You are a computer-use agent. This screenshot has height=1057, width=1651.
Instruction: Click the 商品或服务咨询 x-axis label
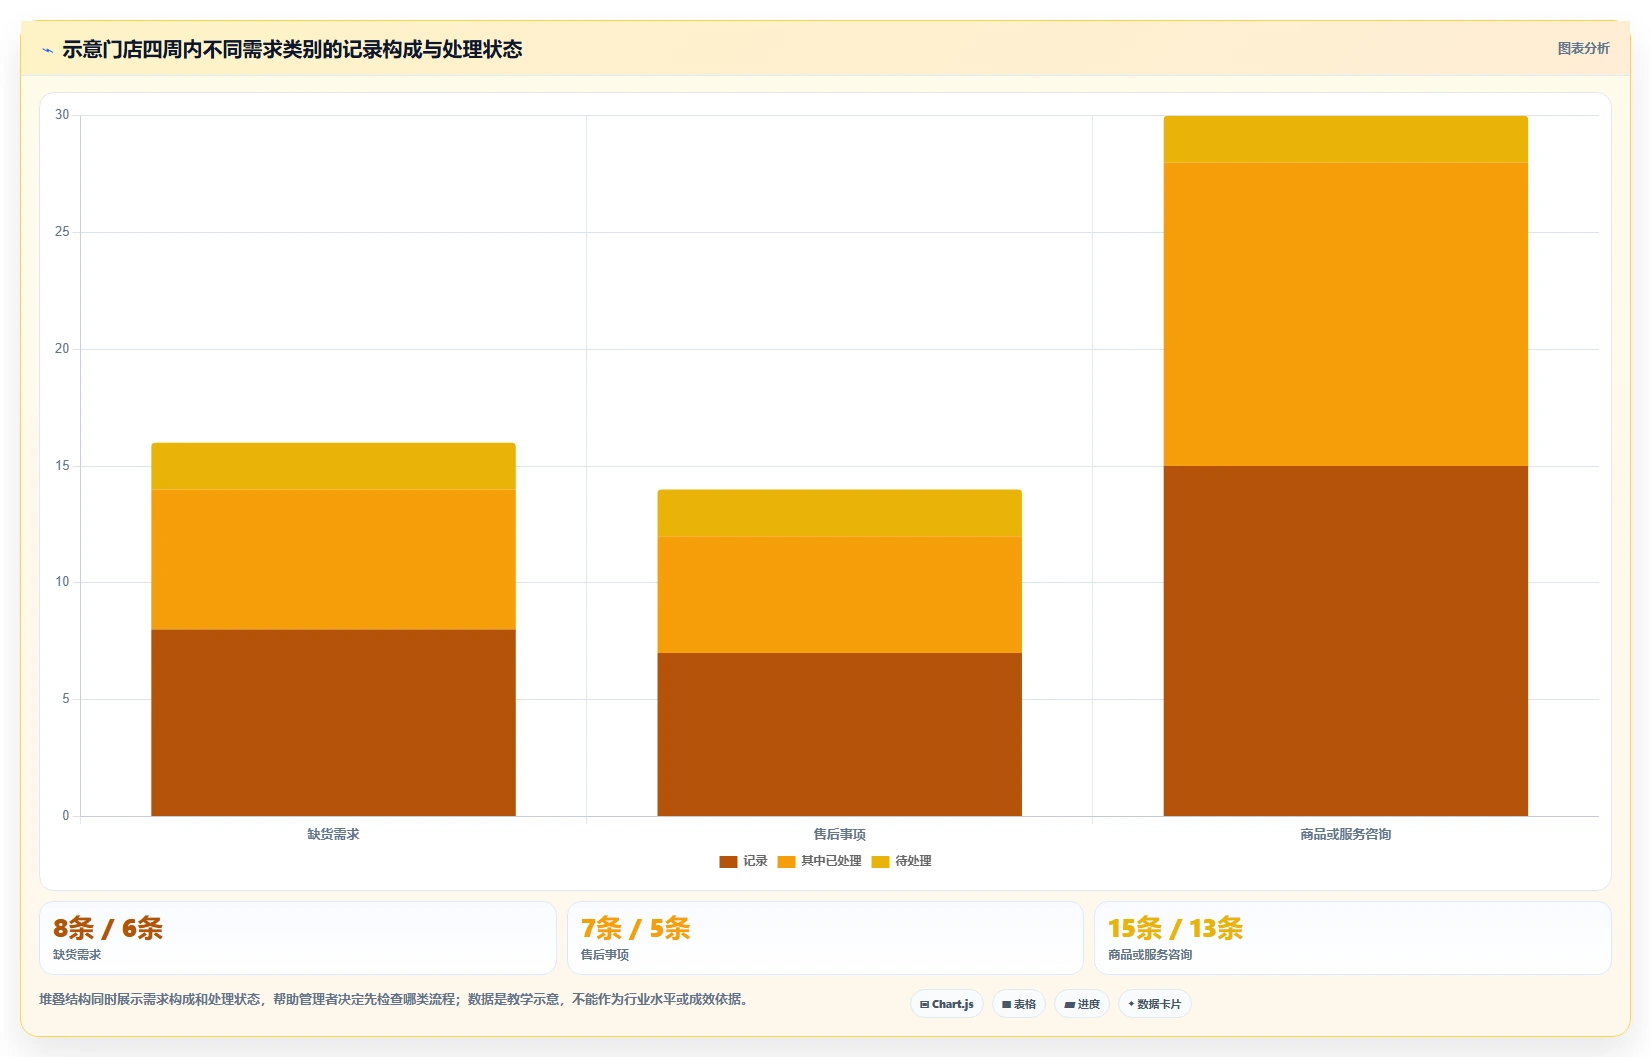(1345, 834)
